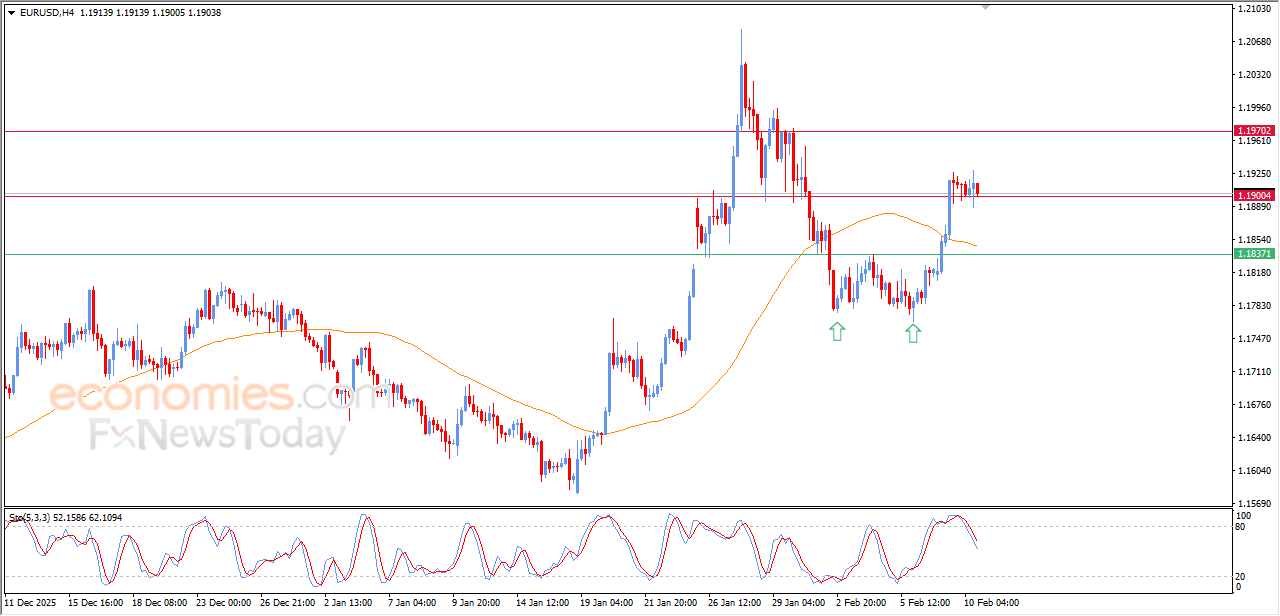Click the 1.16760 price axis value

coord(1253,405)
